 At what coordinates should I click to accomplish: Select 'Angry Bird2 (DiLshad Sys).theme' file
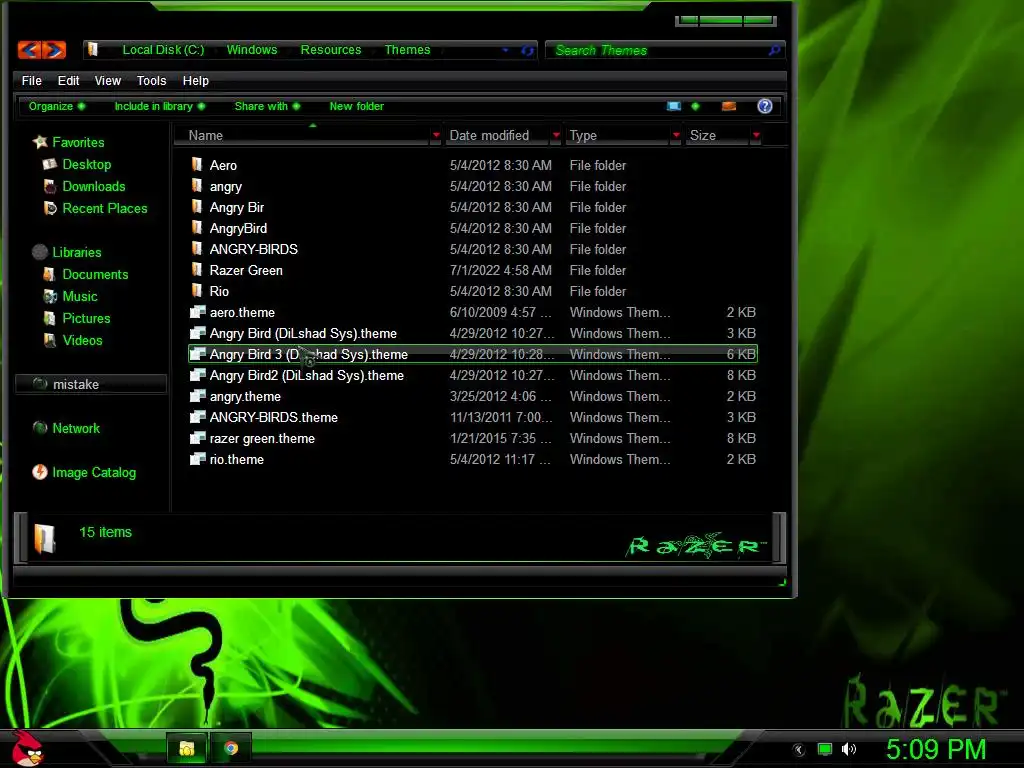pyautogui.click(x=473, y=375)
